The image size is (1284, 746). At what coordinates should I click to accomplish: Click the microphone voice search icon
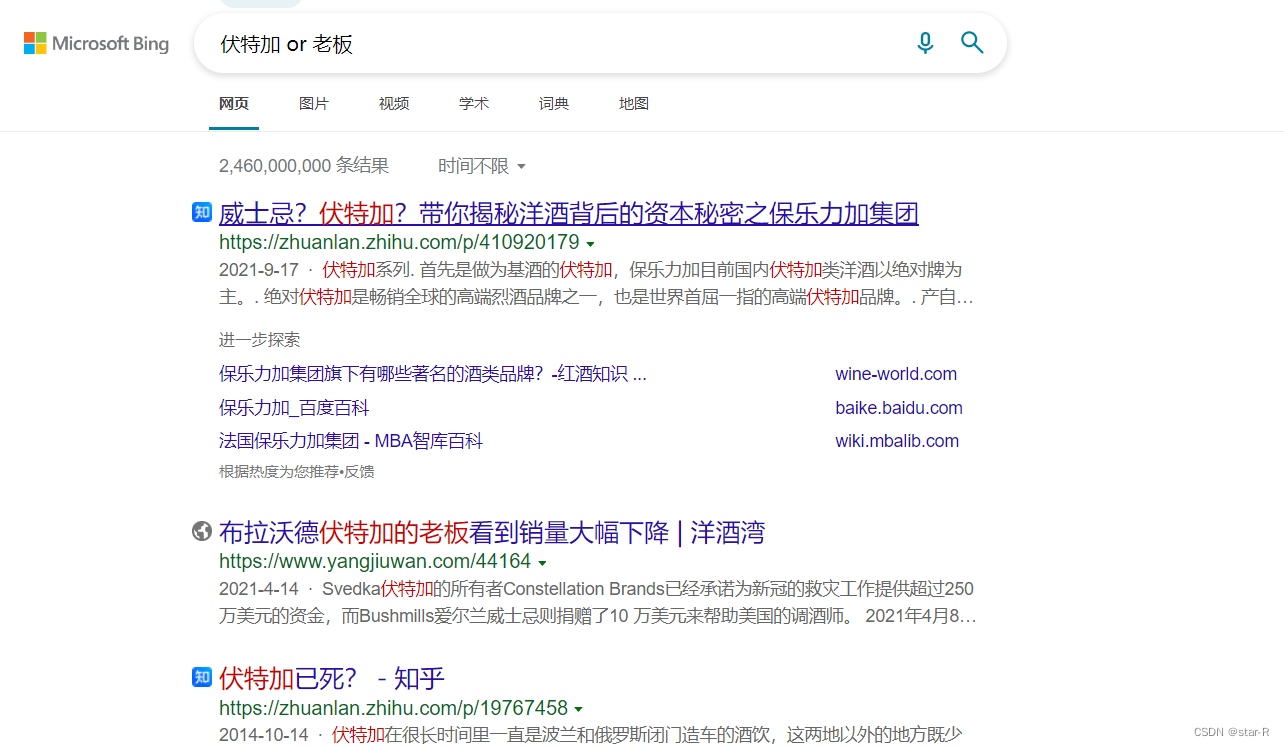[925, 43]
